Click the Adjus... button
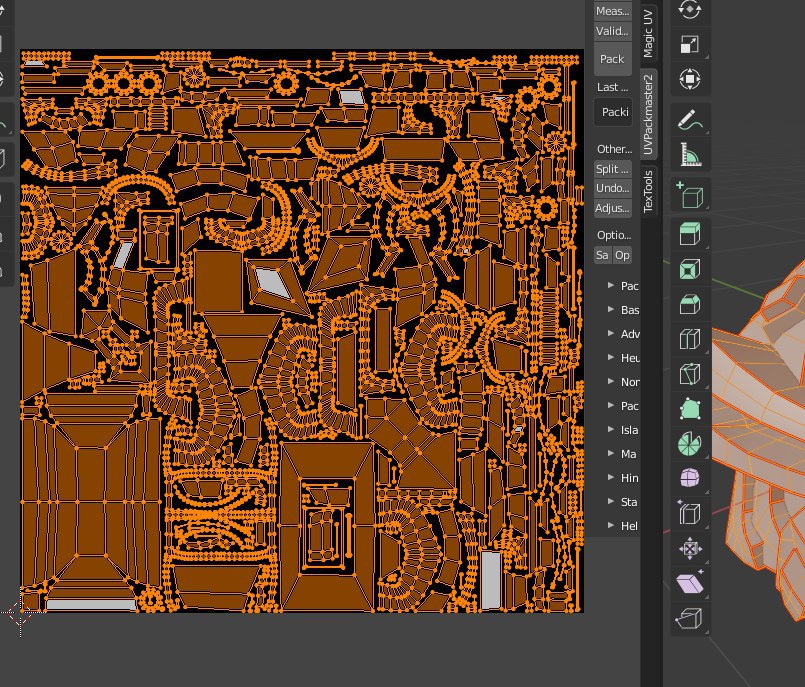Viewport: 805px width, 687px height. coord(612,208)
